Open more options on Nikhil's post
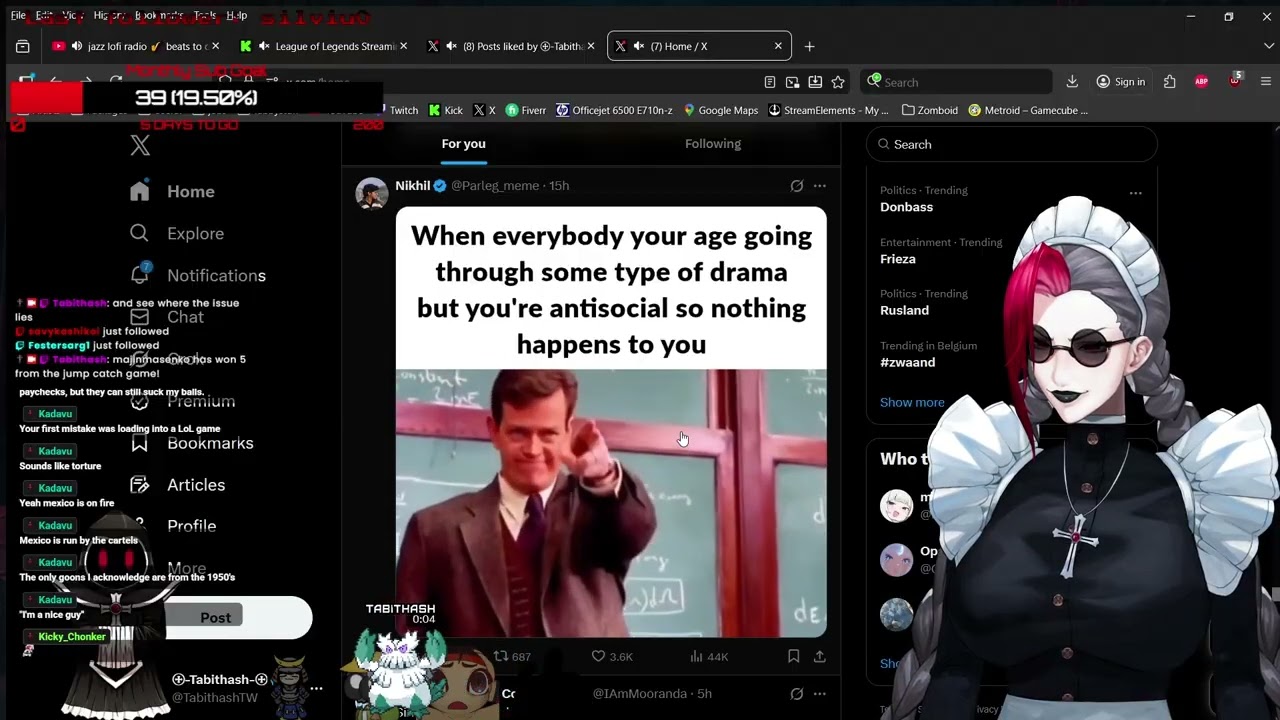Viewport: 1280px width, 720px height. (820, 186)
